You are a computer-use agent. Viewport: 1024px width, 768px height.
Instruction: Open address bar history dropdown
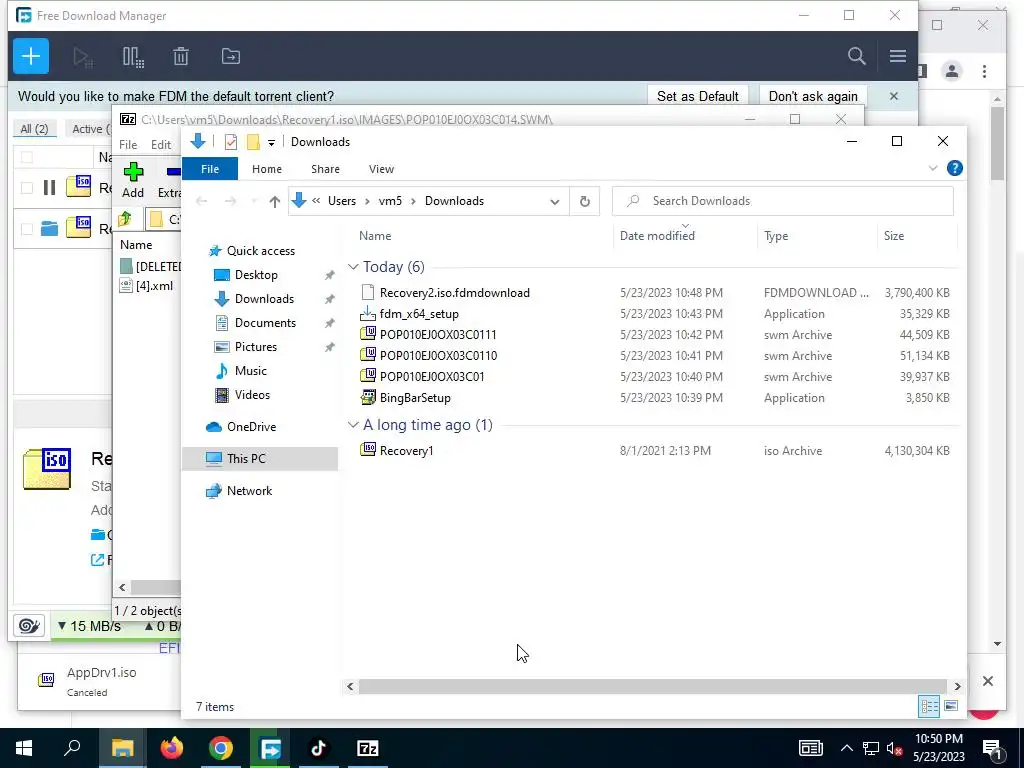point(554,202)
